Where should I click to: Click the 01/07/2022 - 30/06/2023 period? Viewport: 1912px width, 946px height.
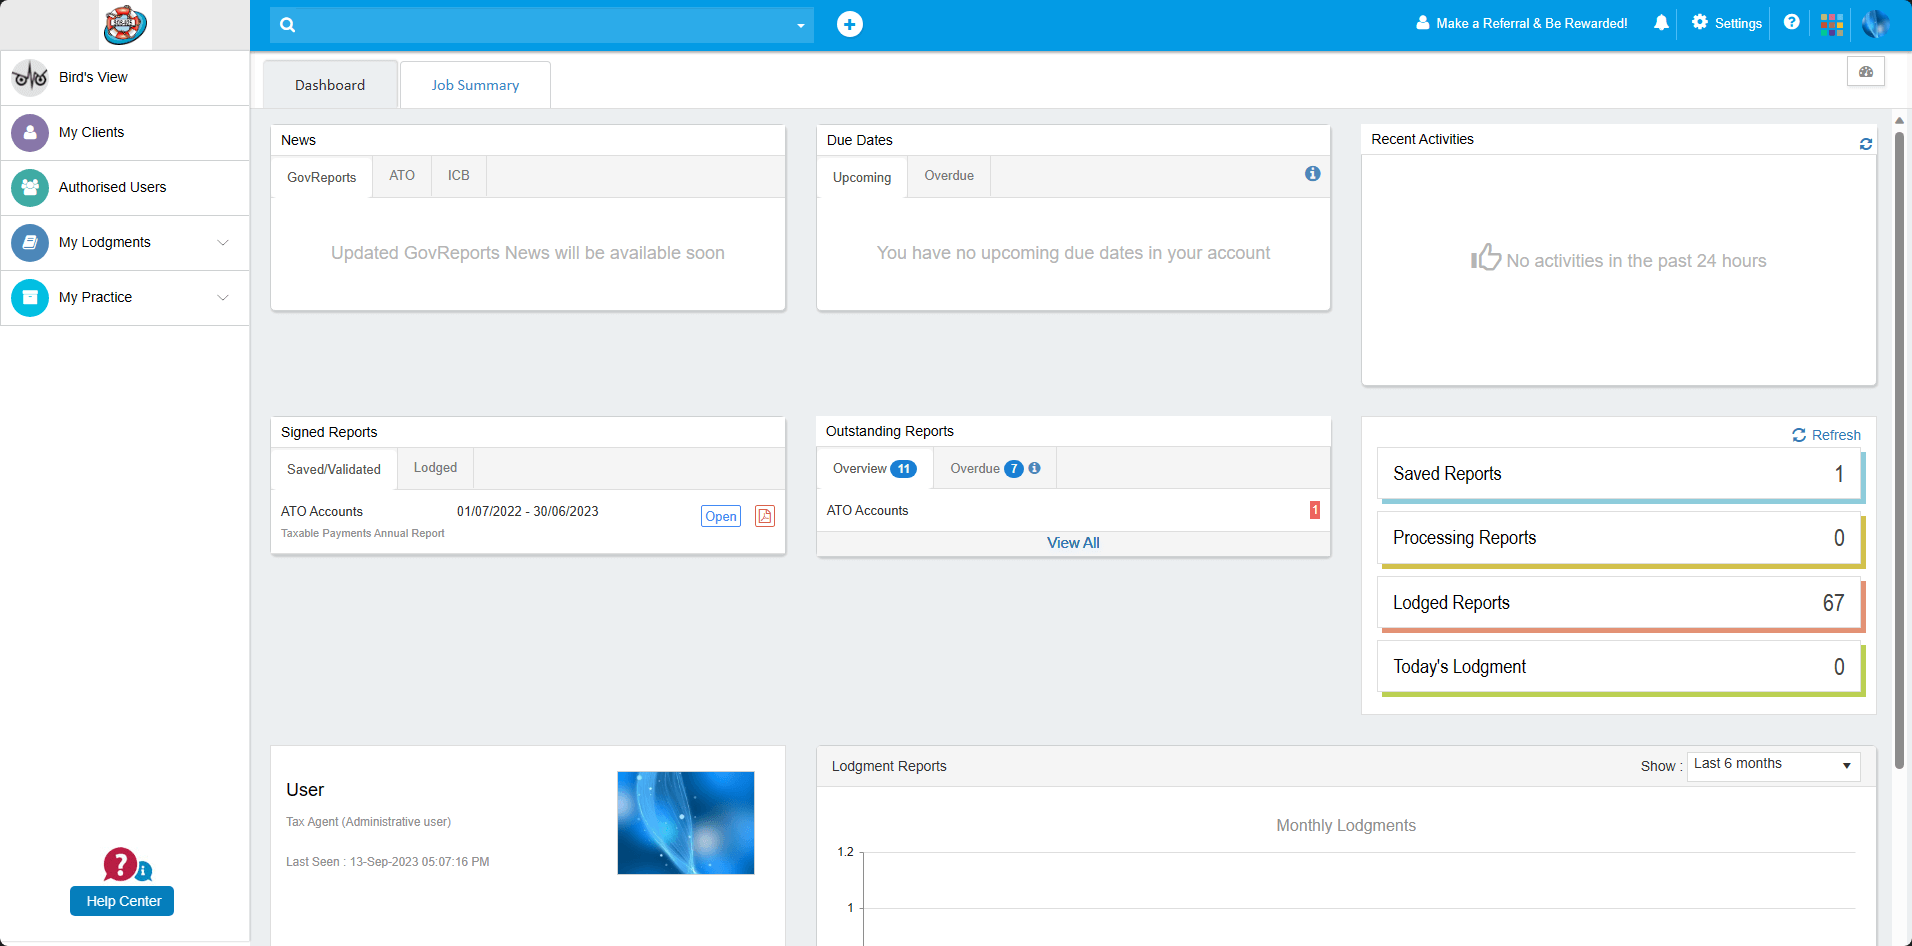click(x=528, y=511)
